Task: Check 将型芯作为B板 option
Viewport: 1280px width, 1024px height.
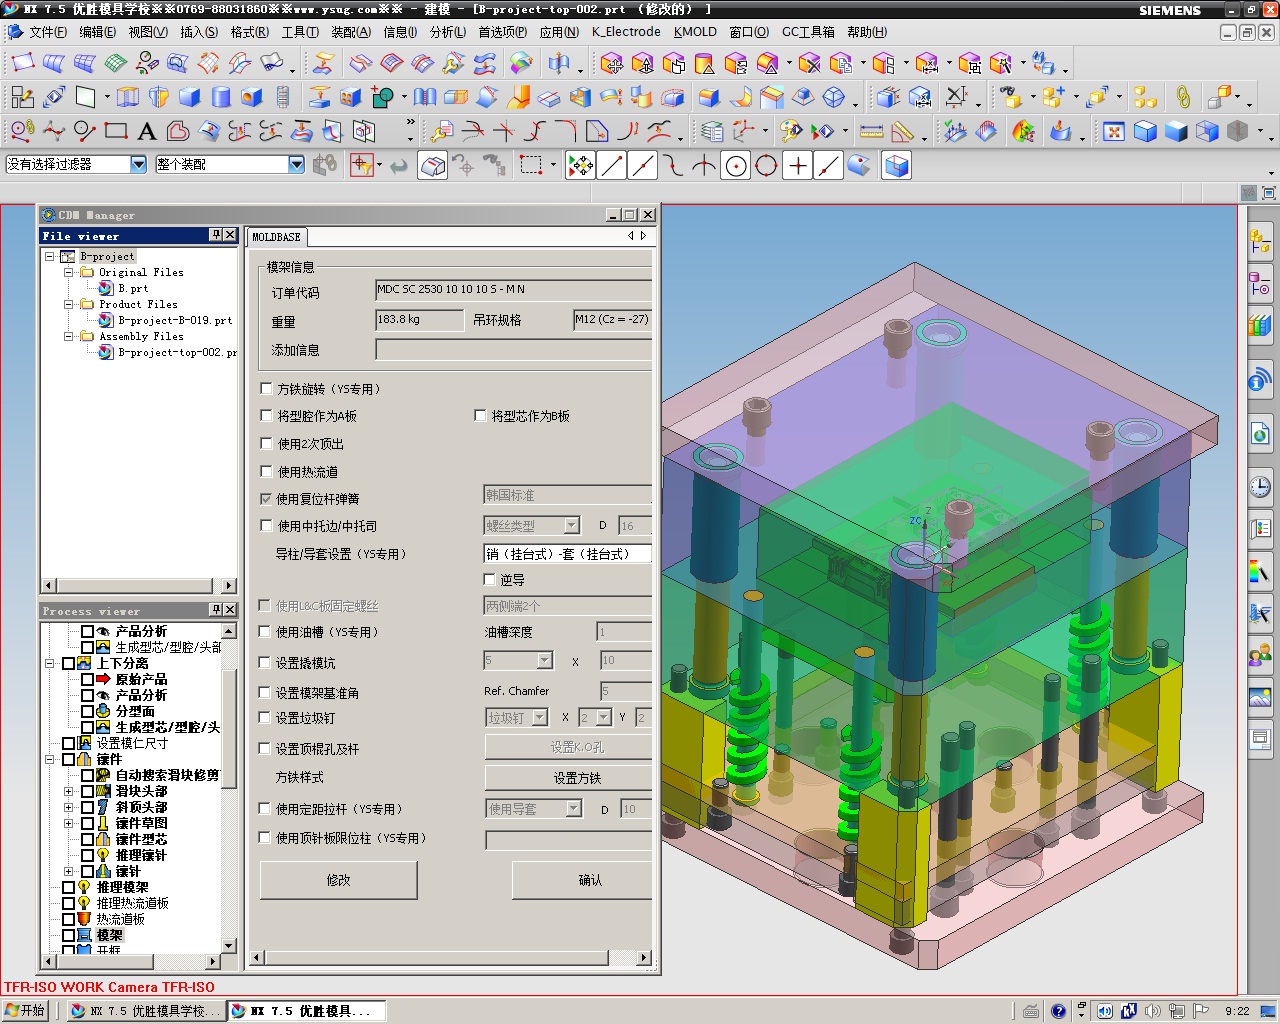Action: [480, 415]
